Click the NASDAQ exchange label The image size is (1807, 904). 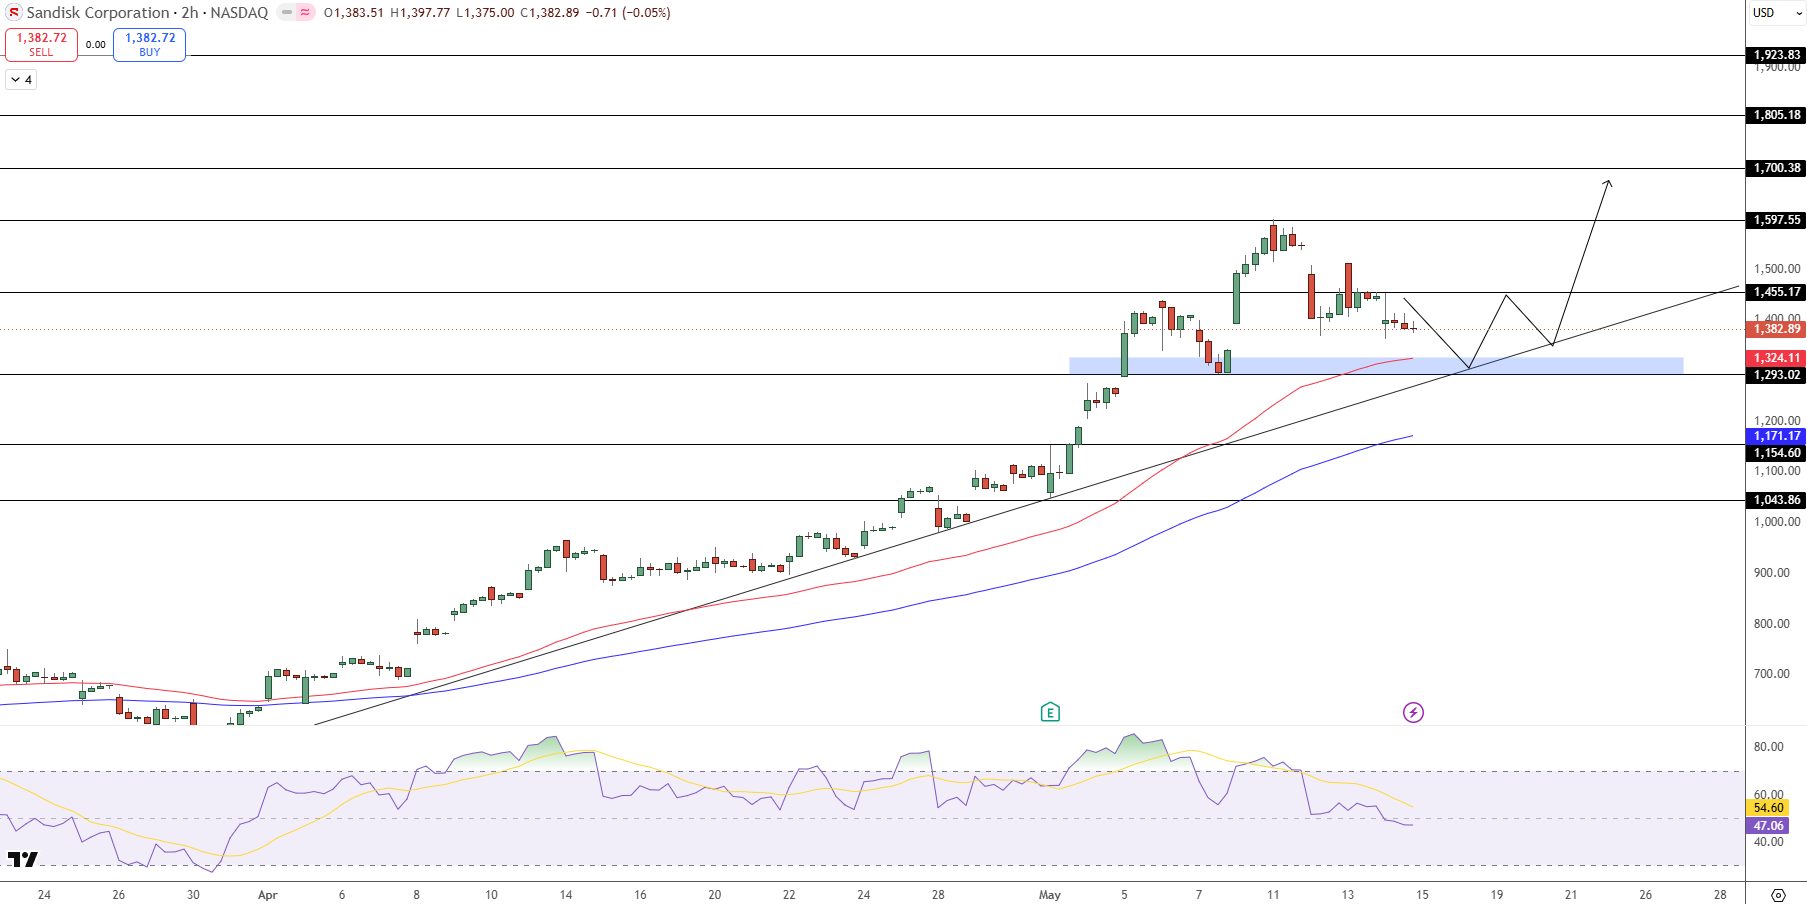coord(239,13)
